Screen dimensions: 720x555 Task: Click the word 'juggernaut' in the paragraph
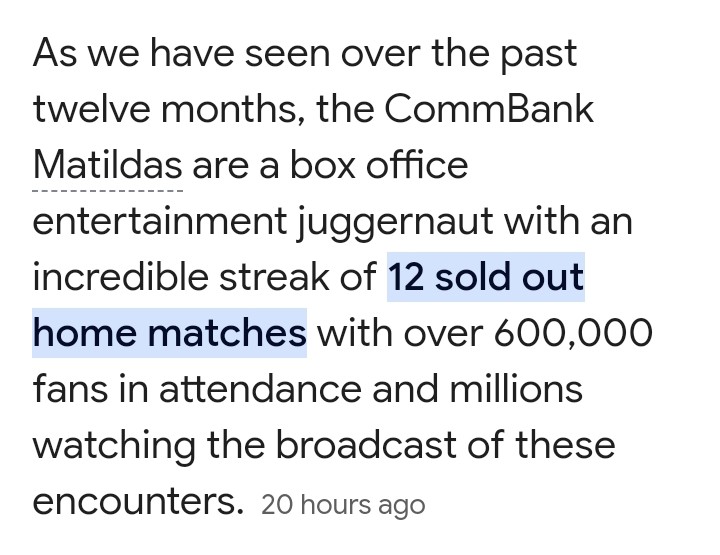[395, 222]
